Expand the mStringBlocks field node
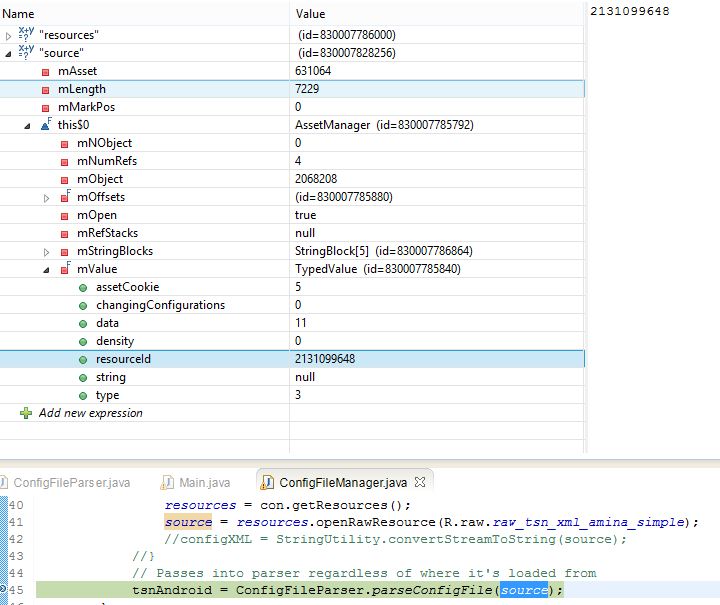The width and height of the screenshot is (720, 605). tap(46, 252)
